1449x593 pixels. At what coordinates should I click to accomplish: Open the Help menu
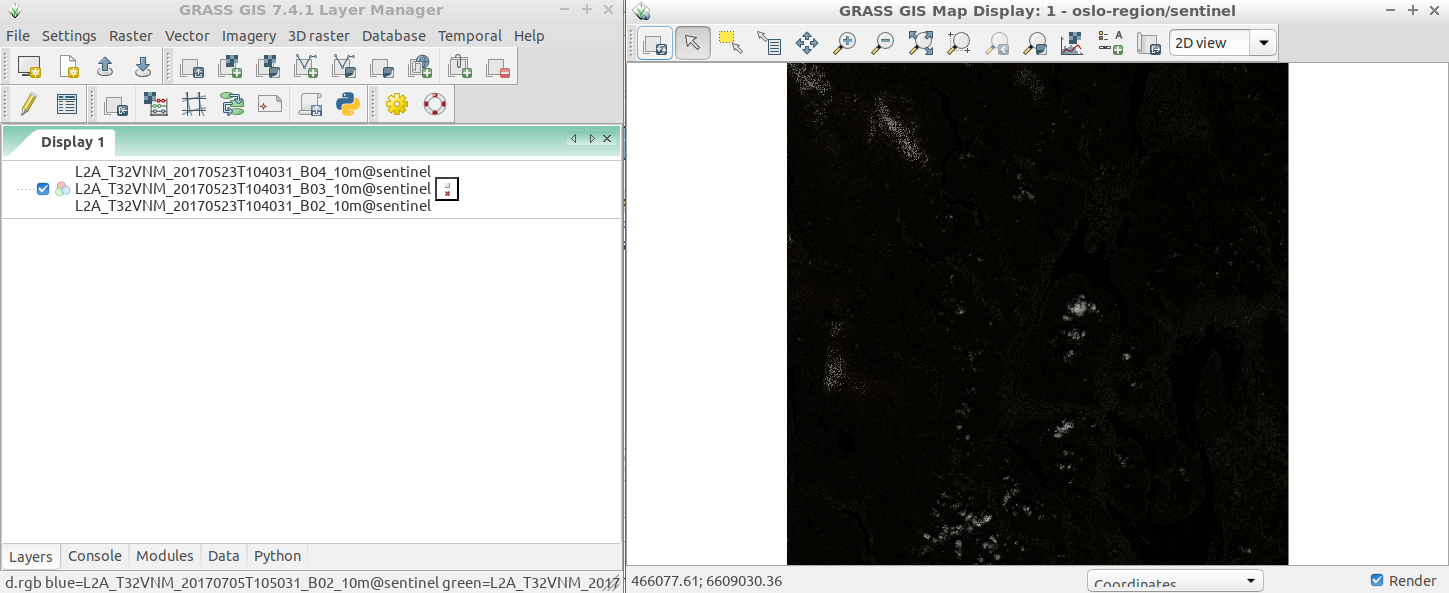(529, 36)
